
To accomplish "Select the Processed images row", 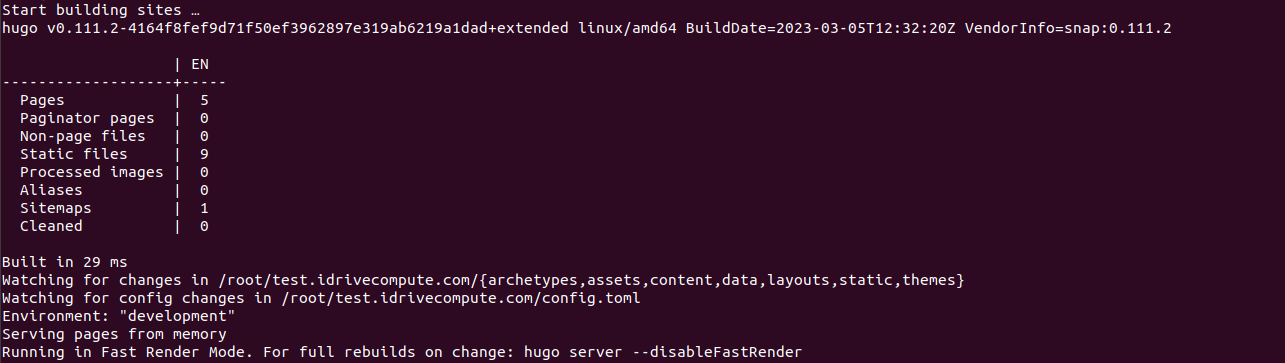I will [114, 172].
